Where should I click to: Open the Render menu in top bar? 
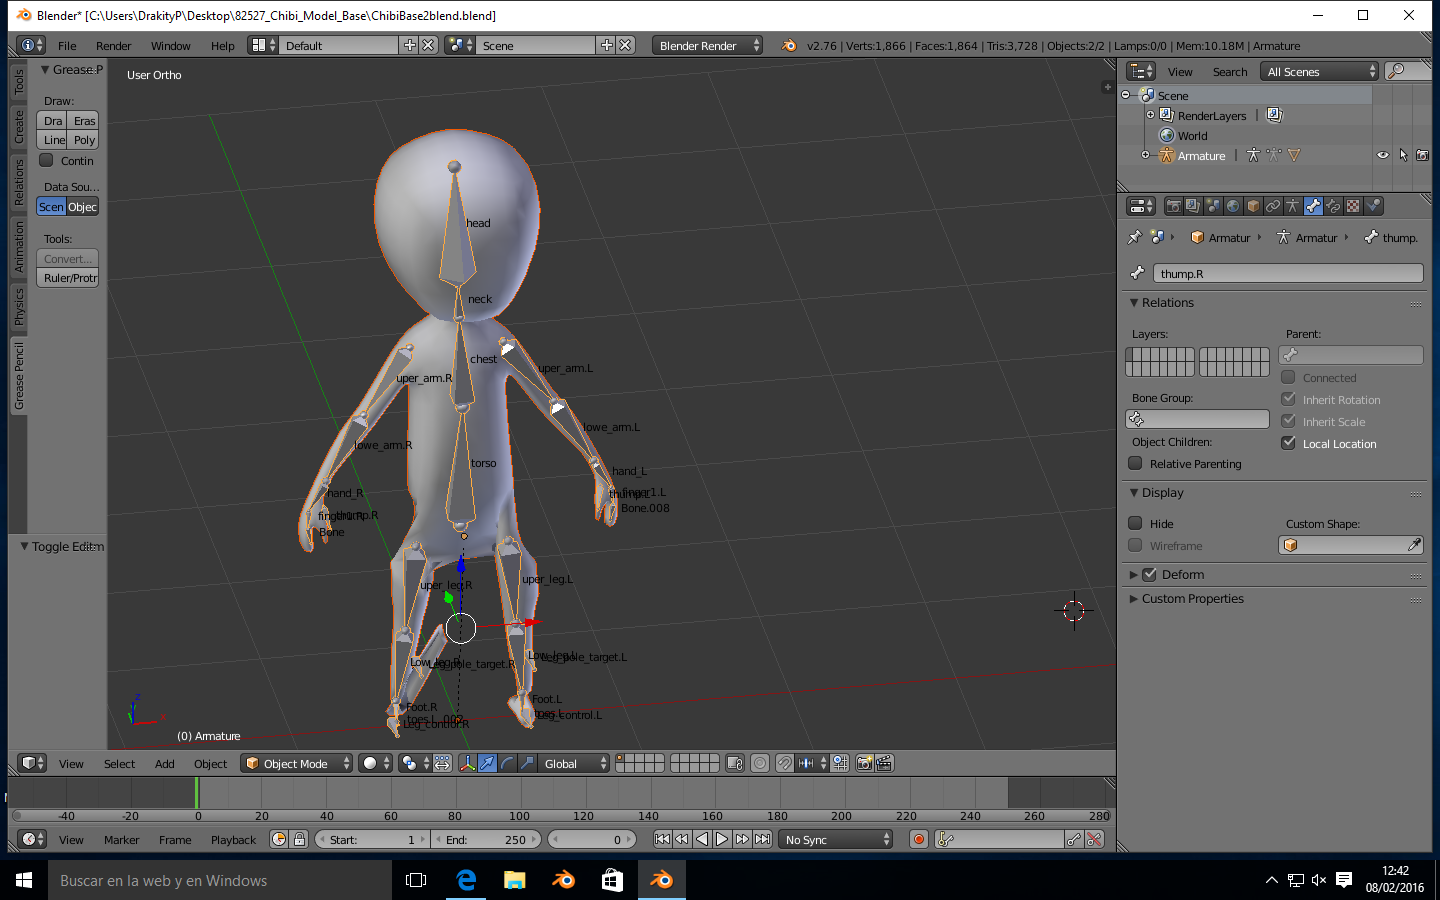click(x=113, y=45)
